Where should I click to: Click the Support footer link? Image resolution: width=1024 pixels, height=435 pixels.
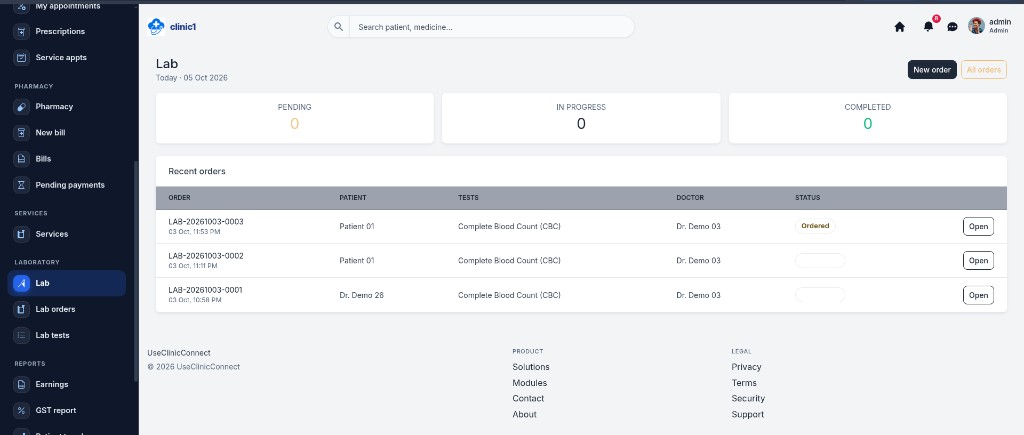point(748,414)
